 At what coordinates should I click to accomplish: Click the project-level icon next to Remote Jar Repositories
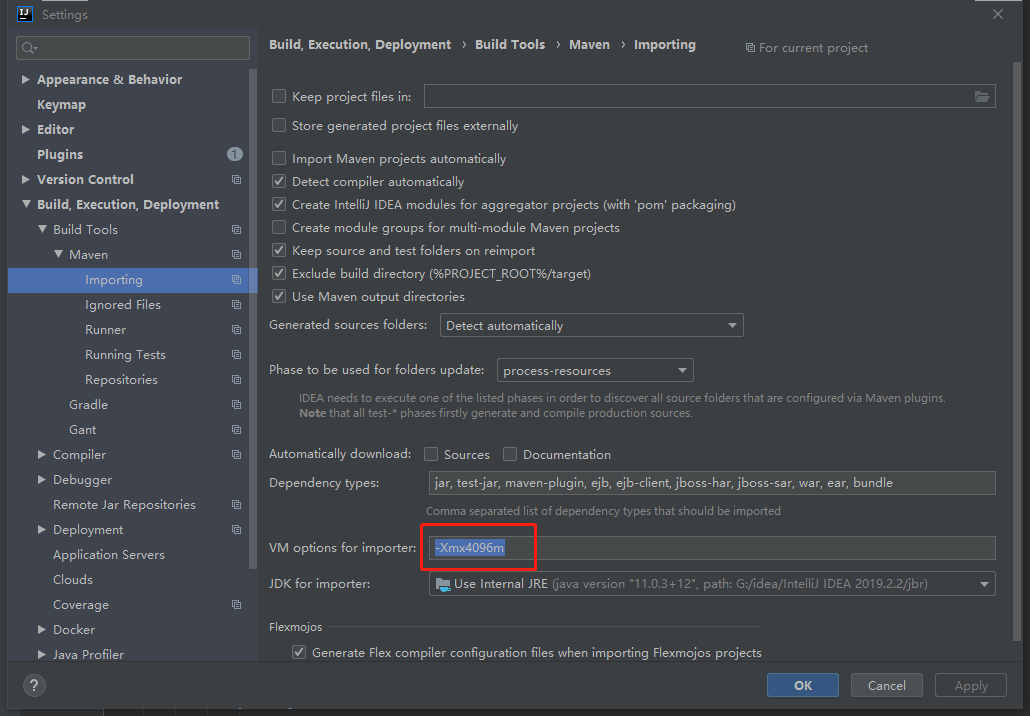click(236, 504)
